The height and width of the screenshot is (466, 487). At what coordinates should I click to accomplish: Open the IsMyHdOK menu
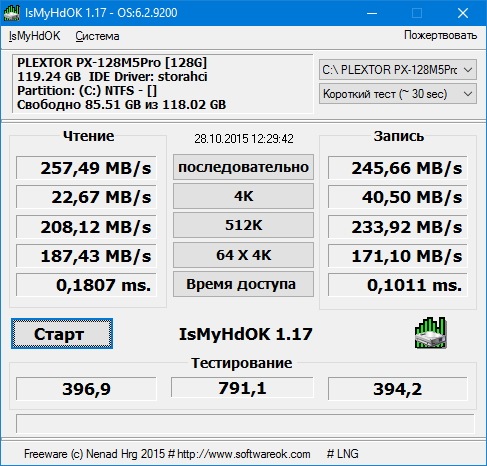[x=34, y=36]
